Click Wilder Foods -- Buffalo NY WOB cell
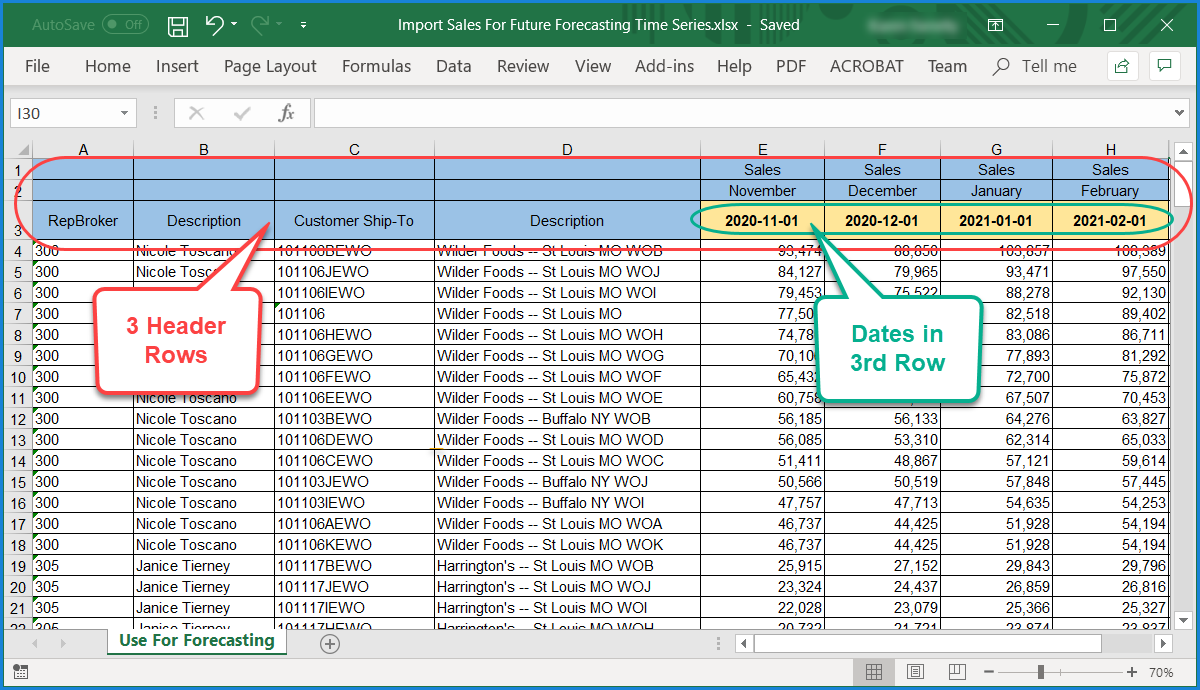Image resolution: width=1200 pixels, height=690 pixels. [x=567, y=419]
